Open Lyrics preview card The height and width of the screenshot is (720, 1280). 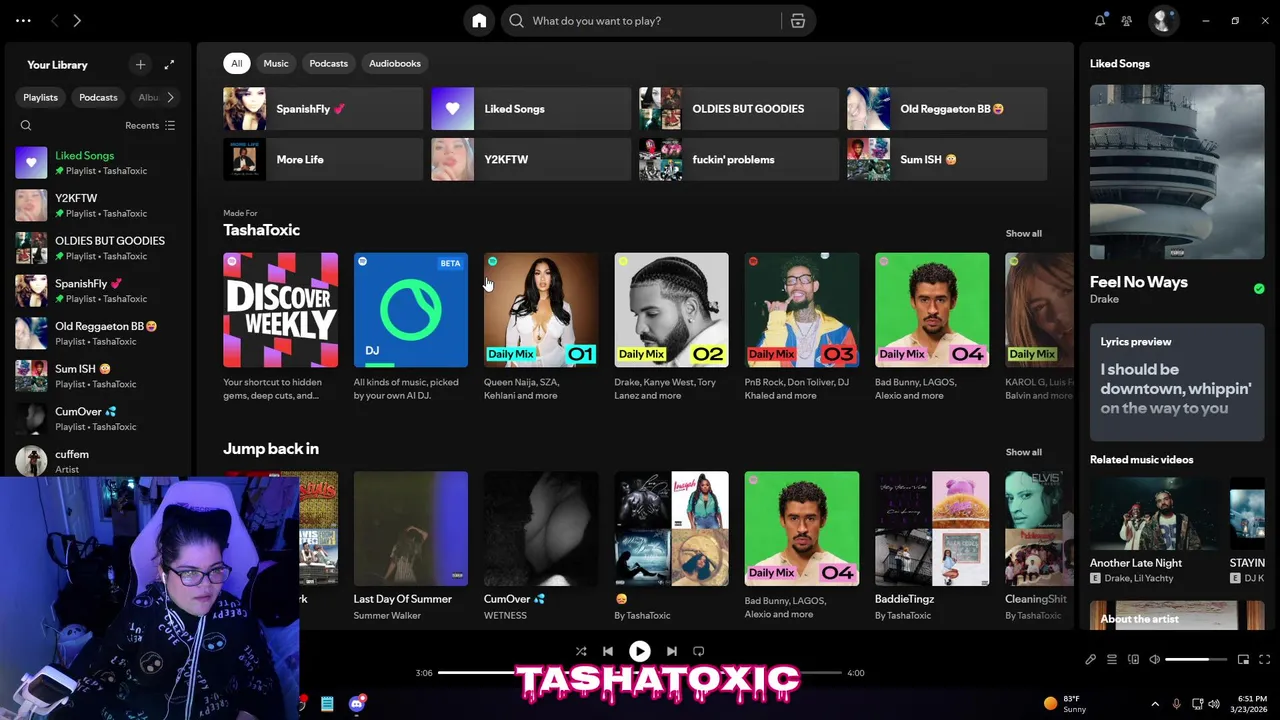(x=1177, y=382)
